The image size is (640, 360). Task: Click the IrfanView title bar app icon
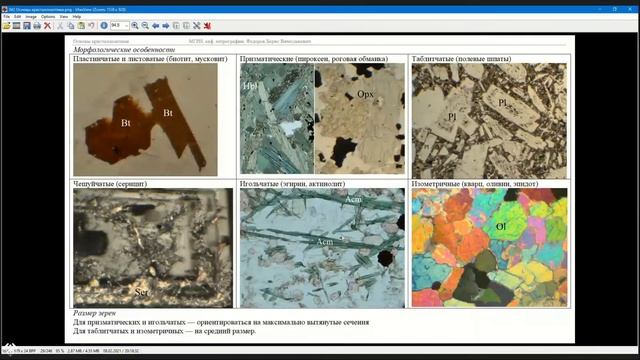pos(4,9)
